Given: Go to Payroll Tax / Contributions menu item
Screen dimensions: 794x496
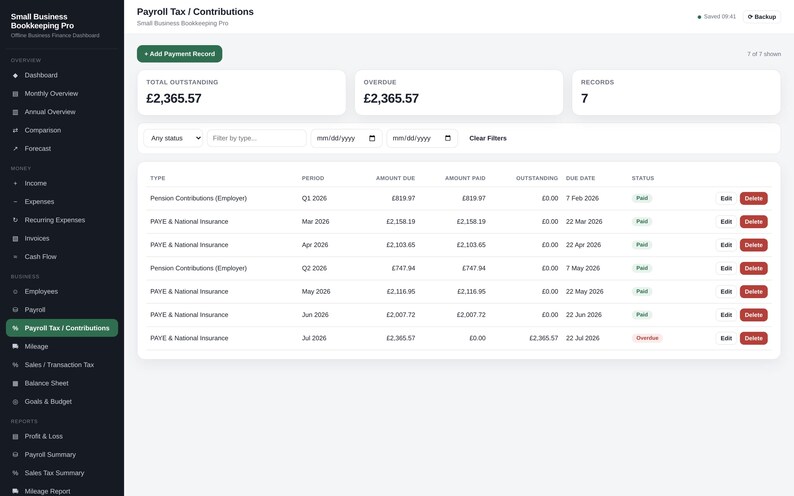Looking at the screenshot, I should tap(62, 328).
